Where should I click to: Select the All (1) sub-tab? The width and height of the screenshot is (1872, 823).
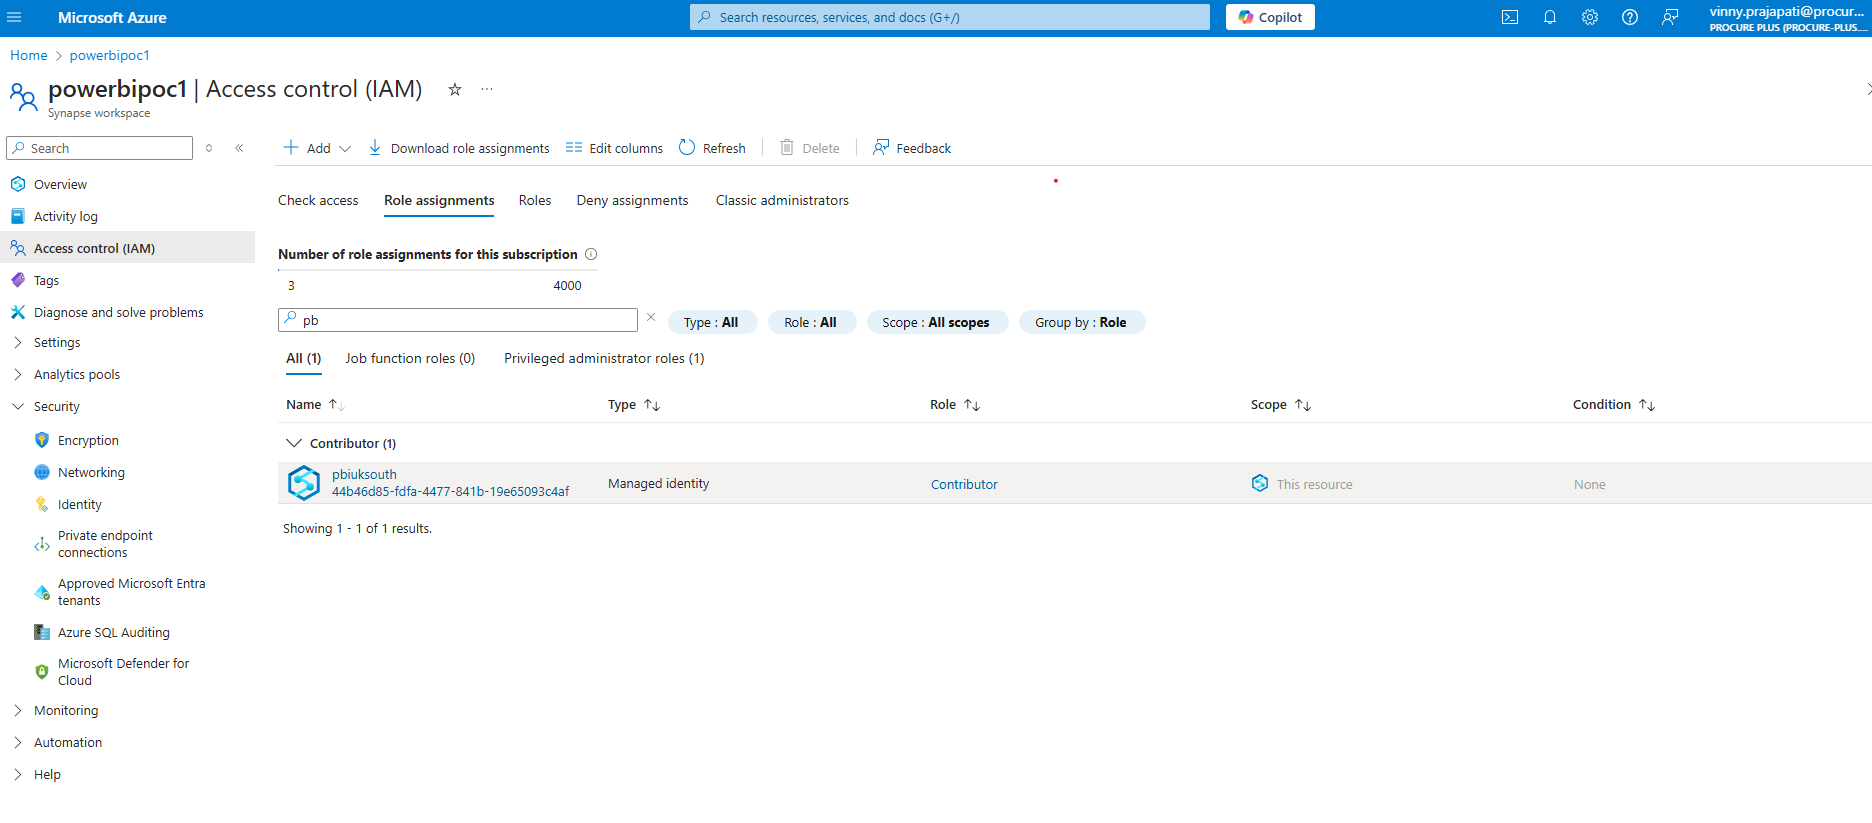pyautogui.click(x=304, y=358)
